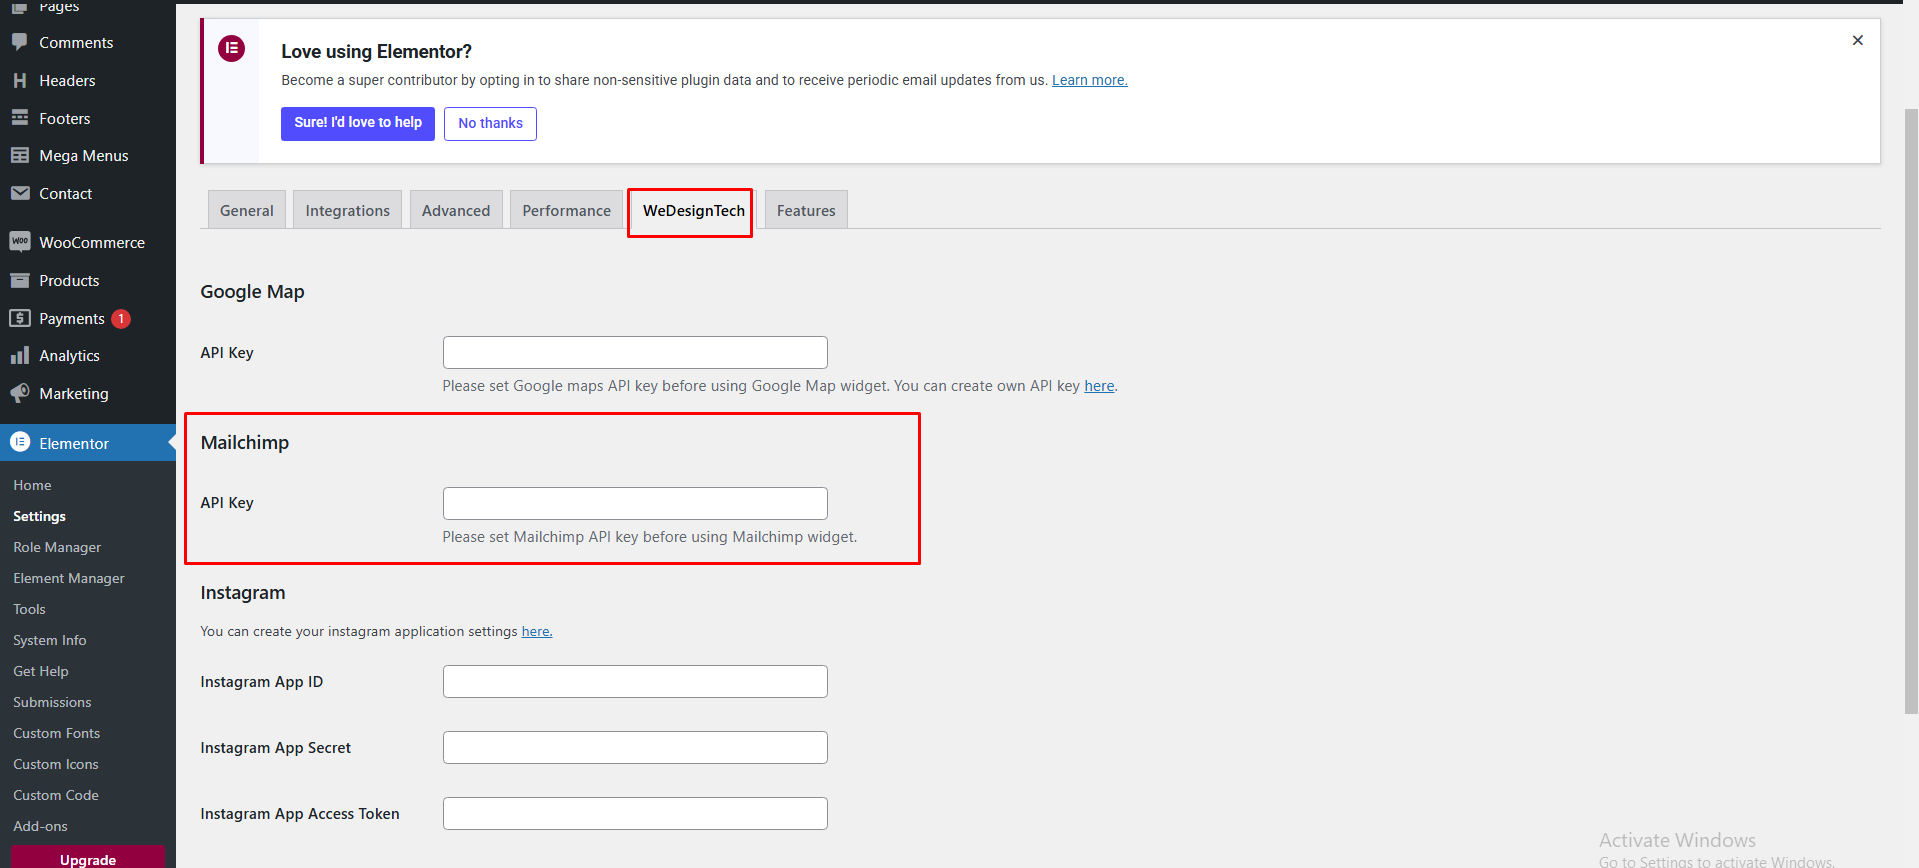Click the Upgrade button in sidebar

point(88,858)
